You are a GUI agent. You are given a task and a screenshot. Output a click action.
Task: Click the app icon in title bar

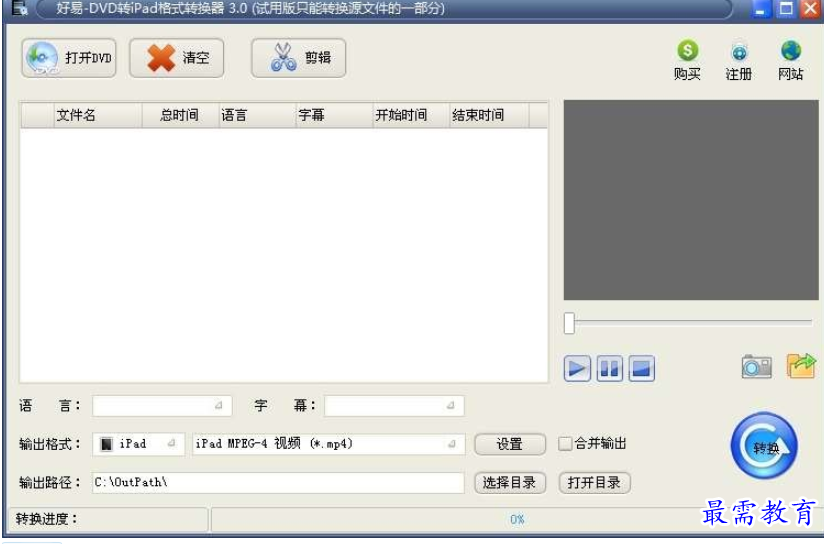pos(19,8)
